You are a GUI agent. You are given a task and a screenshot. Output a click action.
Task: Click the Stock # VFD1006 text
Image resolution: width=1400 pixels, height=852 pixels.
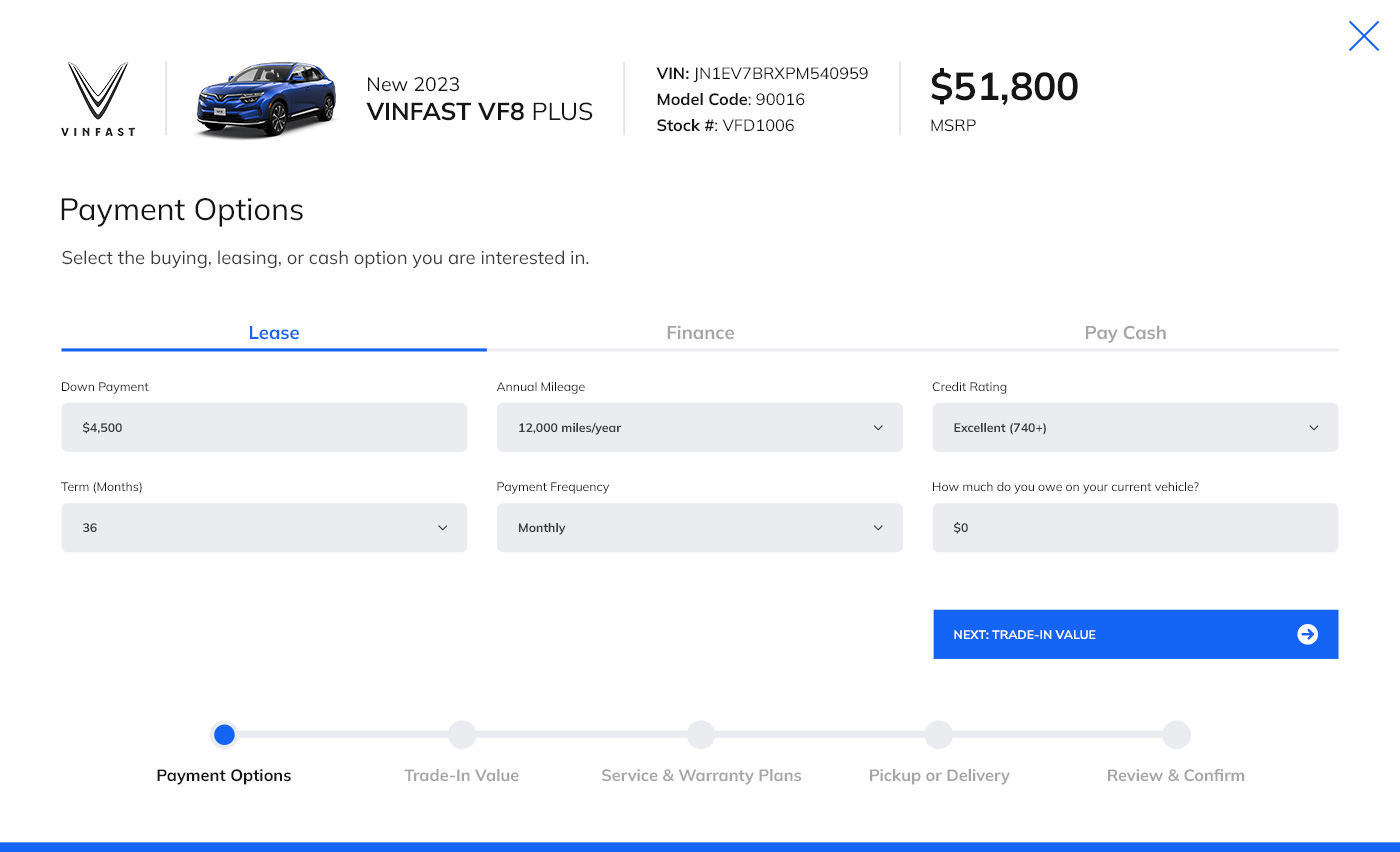[725, 125]
